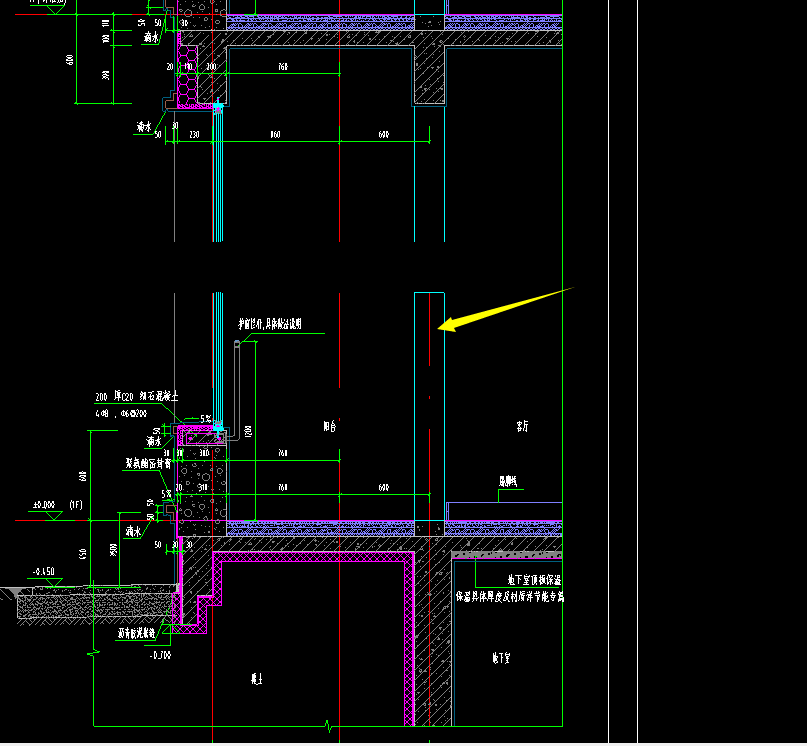Screen dimensions: 807x746
Task: Click the (1F) floor label
Action: pyautogui.click(x=76, y=505)
